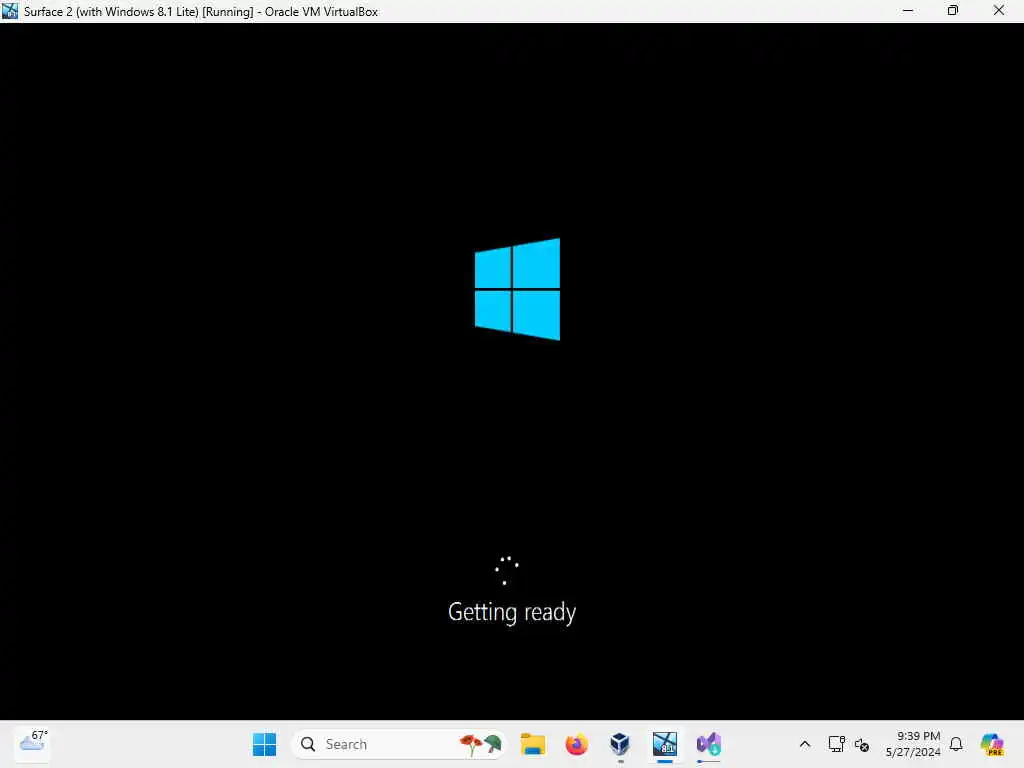Image resolution: width=1024 pixels, height=768 pixels.
Task: Restore down the VirtualBox VM window
Action: 953,11
